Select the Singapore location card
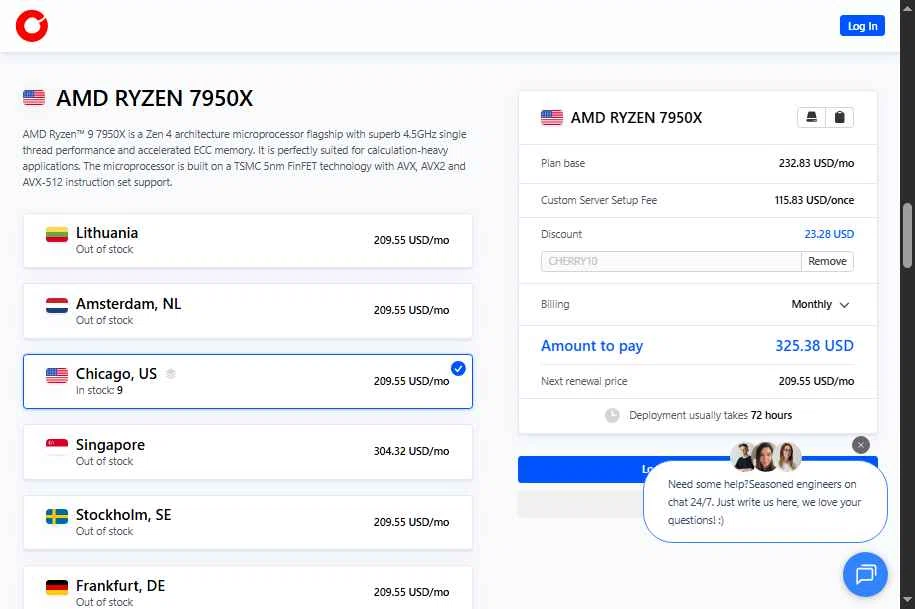Image resolution: width=915 pixels, height=609 pixels. pos(247,452)
